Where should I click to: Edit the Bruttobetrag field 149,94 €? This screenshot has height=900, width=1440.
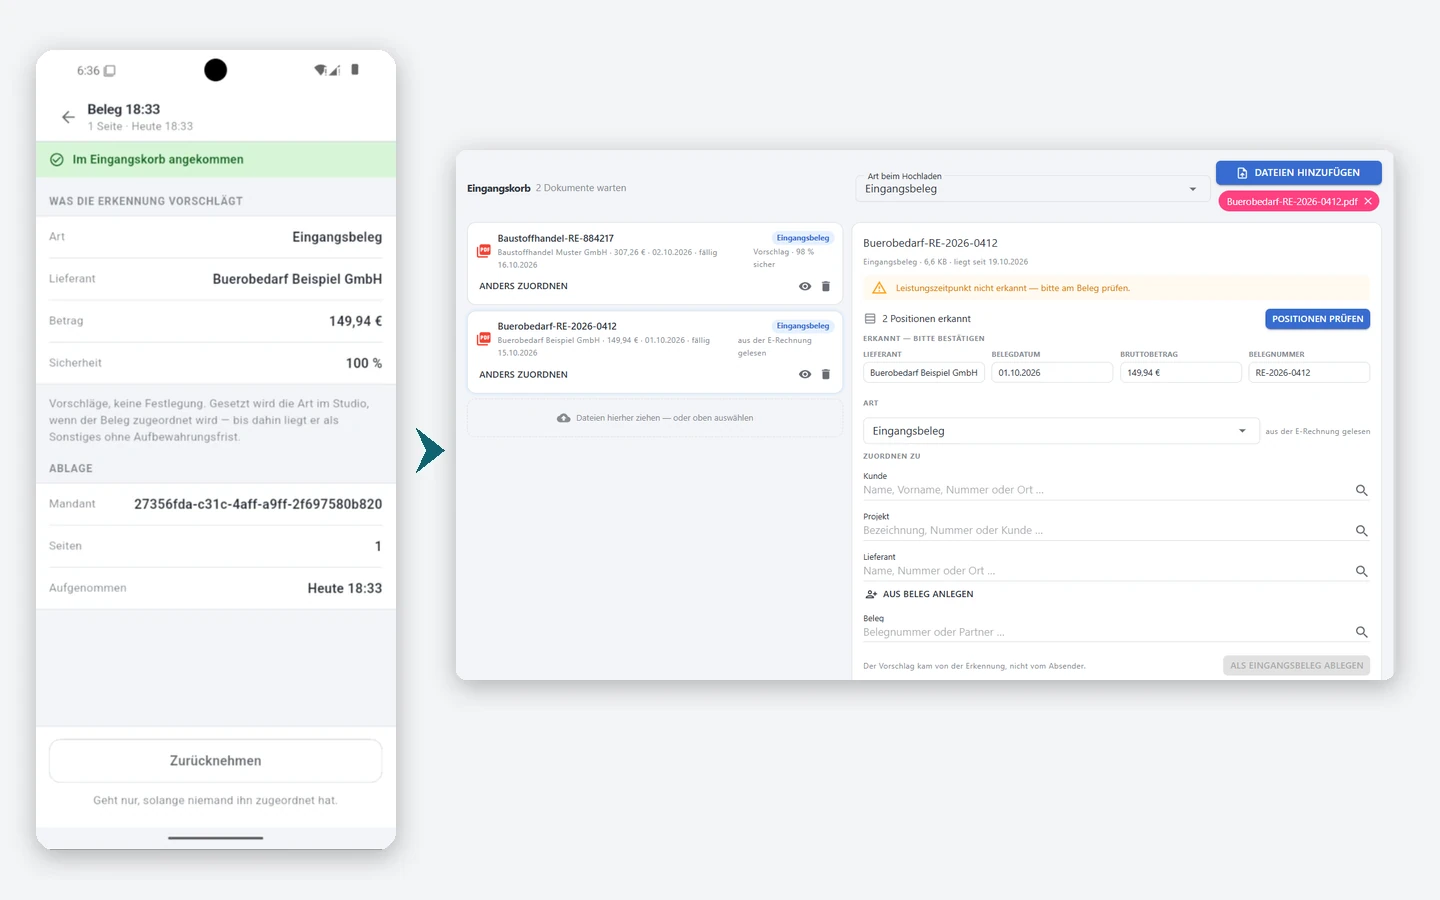pyautogui.click(x=1180, y=373)
